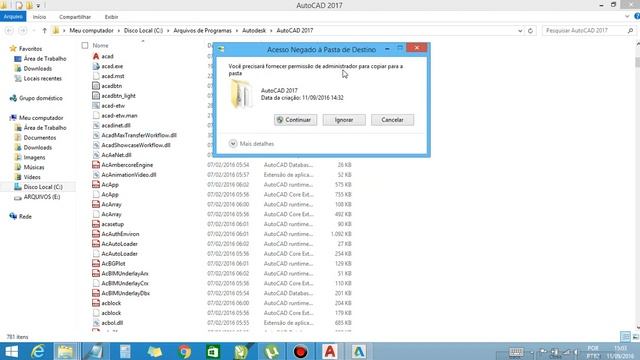Select the AcAnimationVideo.dll file
This screenshot has height=360, width=640.
129,175
